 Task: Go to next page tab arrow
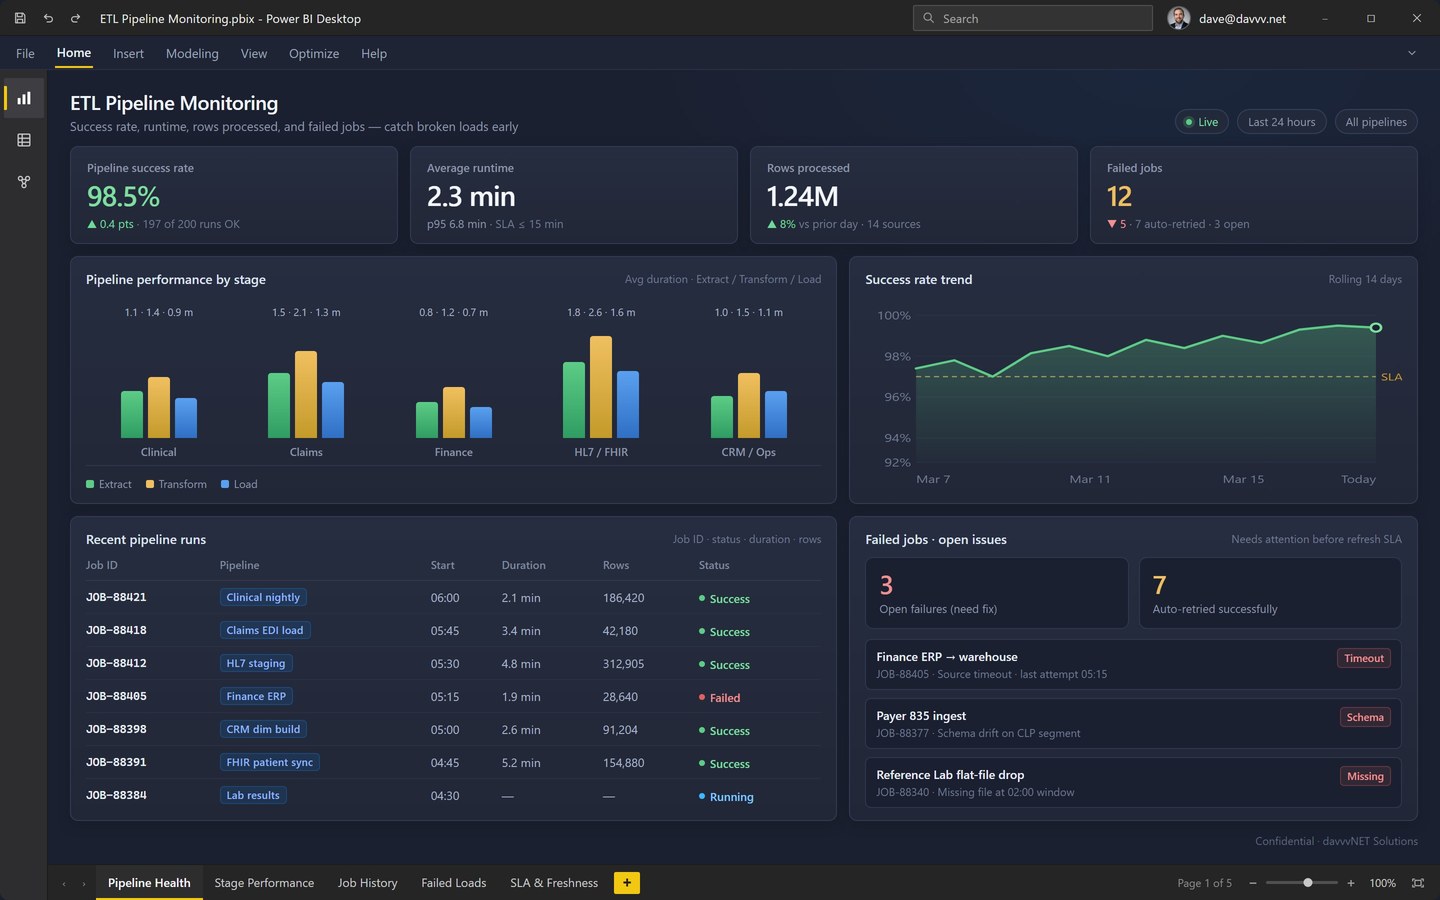click(84, 884)
